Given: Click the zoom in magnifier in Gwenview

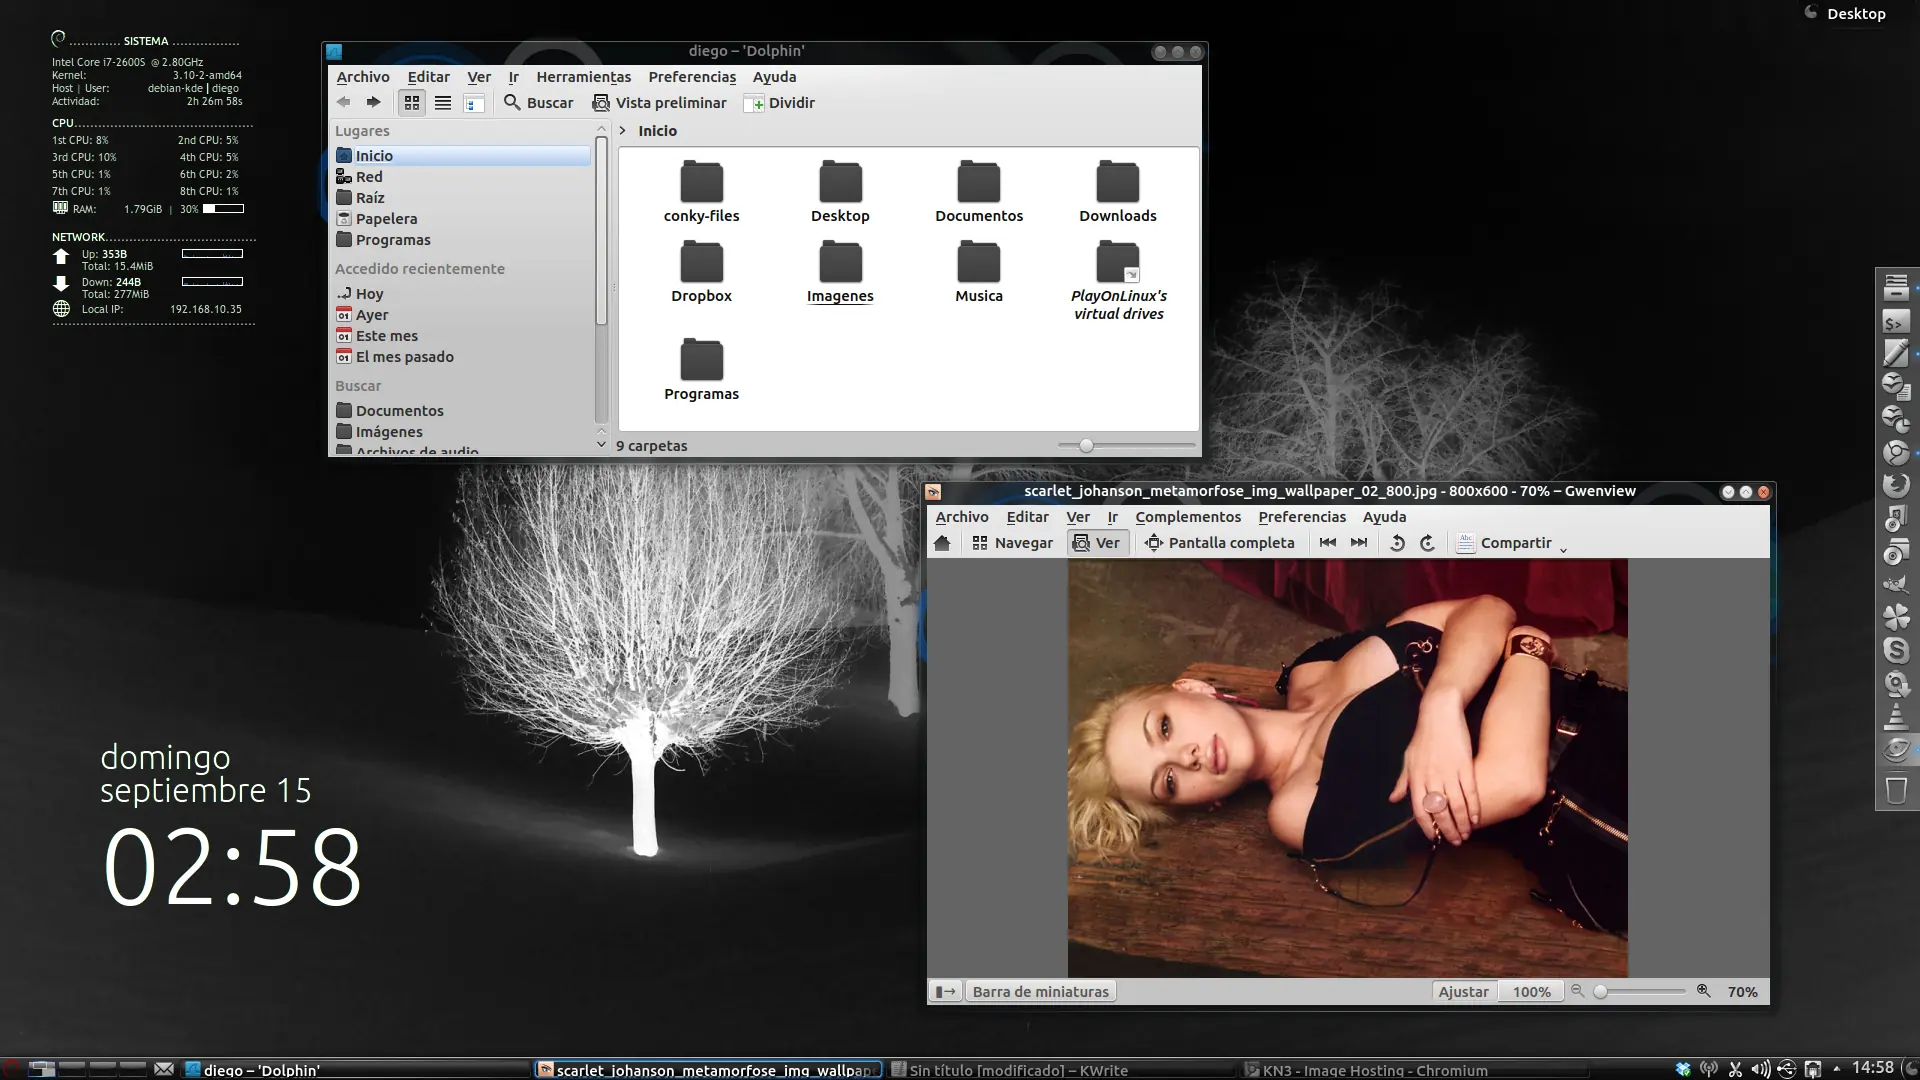Looking at the screenshot, I should [1704, 991].
